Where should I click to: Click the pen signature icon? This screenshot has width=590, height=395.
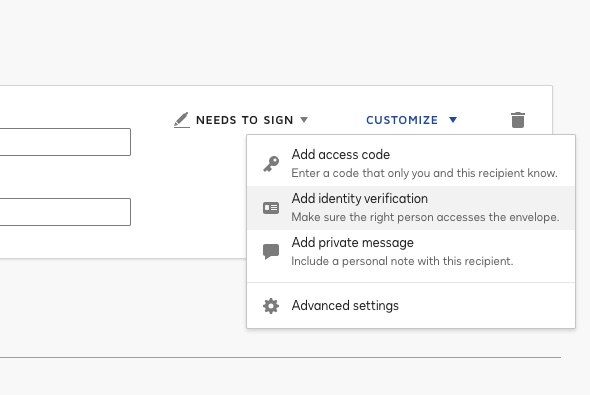(181, 120)
